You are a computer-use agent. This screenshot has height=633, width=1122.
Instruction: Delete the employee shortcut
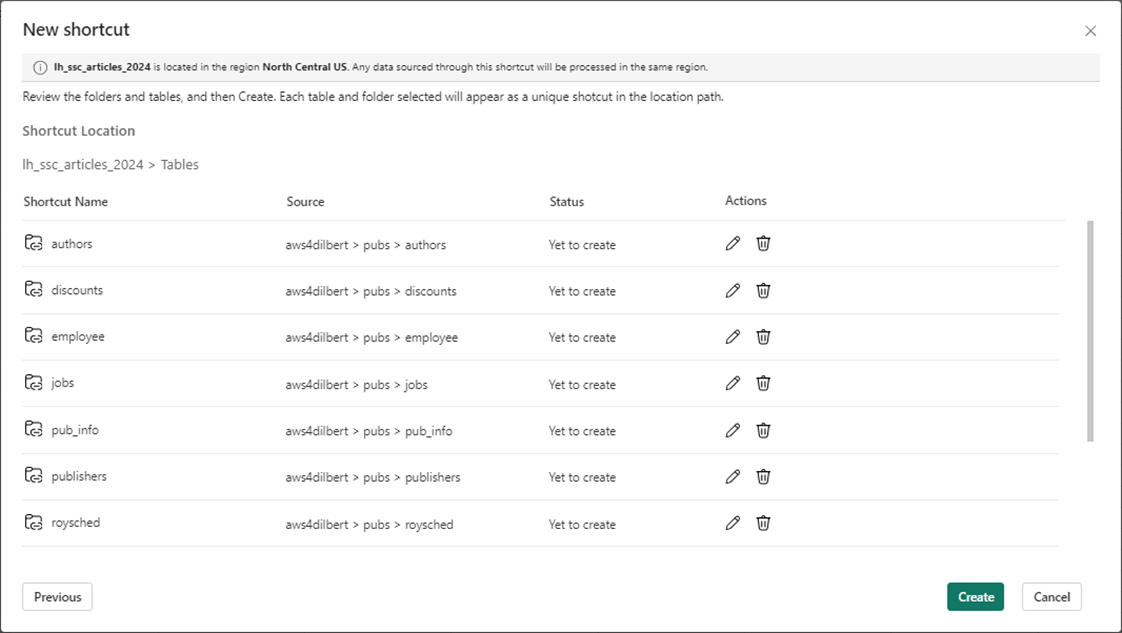763,337
